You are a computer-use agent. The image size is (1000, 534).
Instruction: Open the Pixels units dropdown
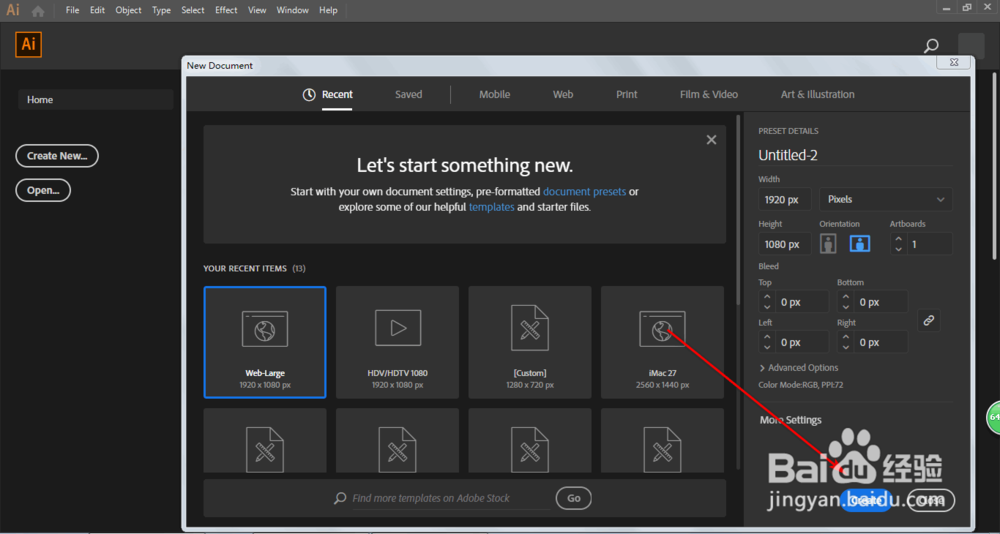click(886, 199)
